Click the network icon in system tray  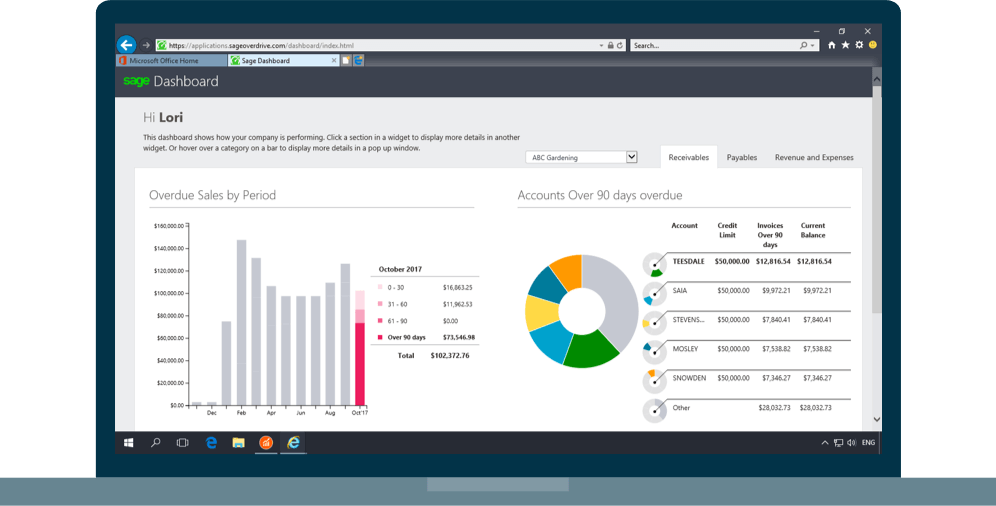[838, 443]
